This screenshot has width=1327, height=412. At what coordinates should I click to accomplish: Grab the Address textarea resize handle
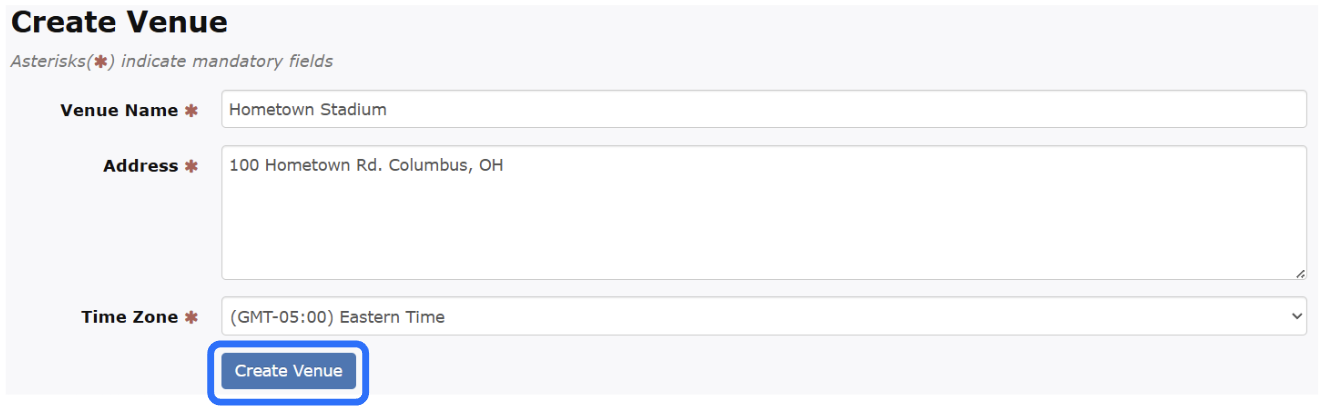click(x=1300, y=273)
